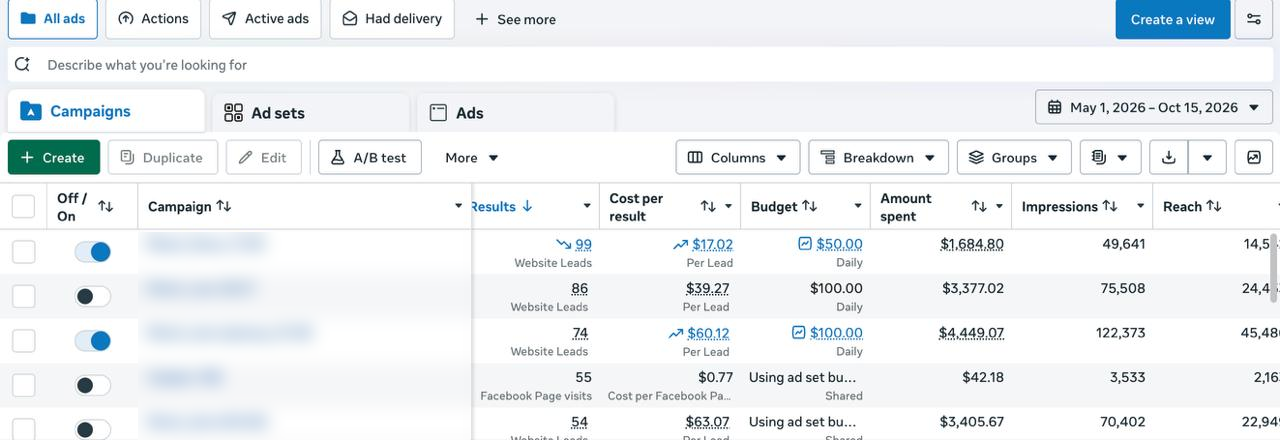Open the date range picker
Viewport: 1280px width, 440px height.
[x=1154, y=107]
